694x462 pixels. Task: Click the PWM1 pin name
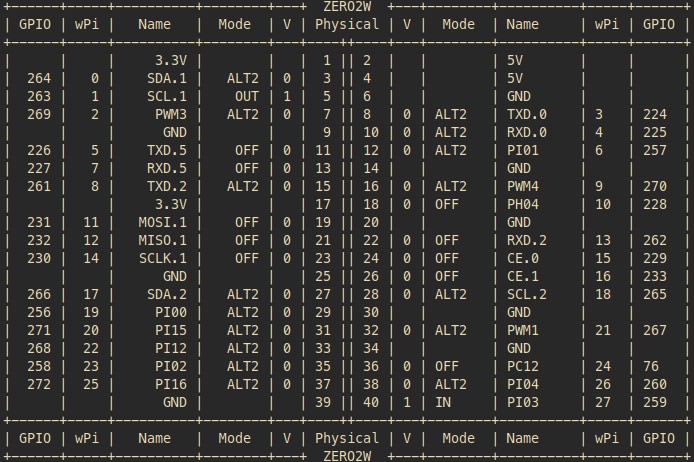click(523, 330)
